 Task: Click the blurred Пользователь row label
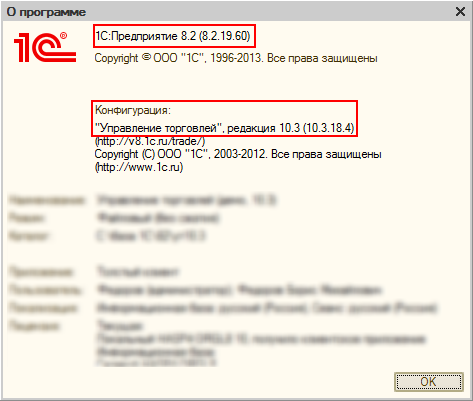coord(45,290)
